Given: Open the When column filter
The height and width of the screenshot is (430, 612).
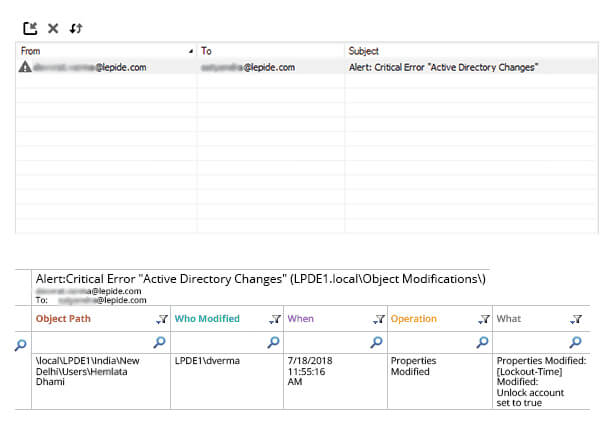Looking at the screenshot, I should [379, 319].
